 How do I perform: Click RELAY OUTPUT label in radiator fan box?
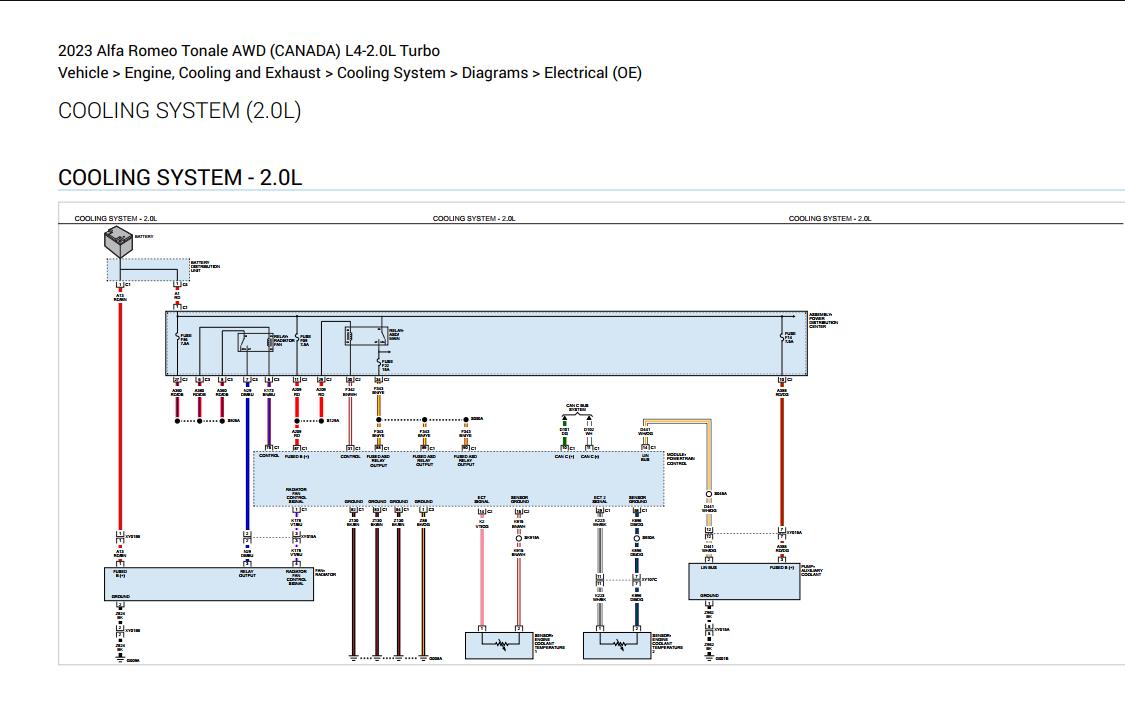(247, 573)
